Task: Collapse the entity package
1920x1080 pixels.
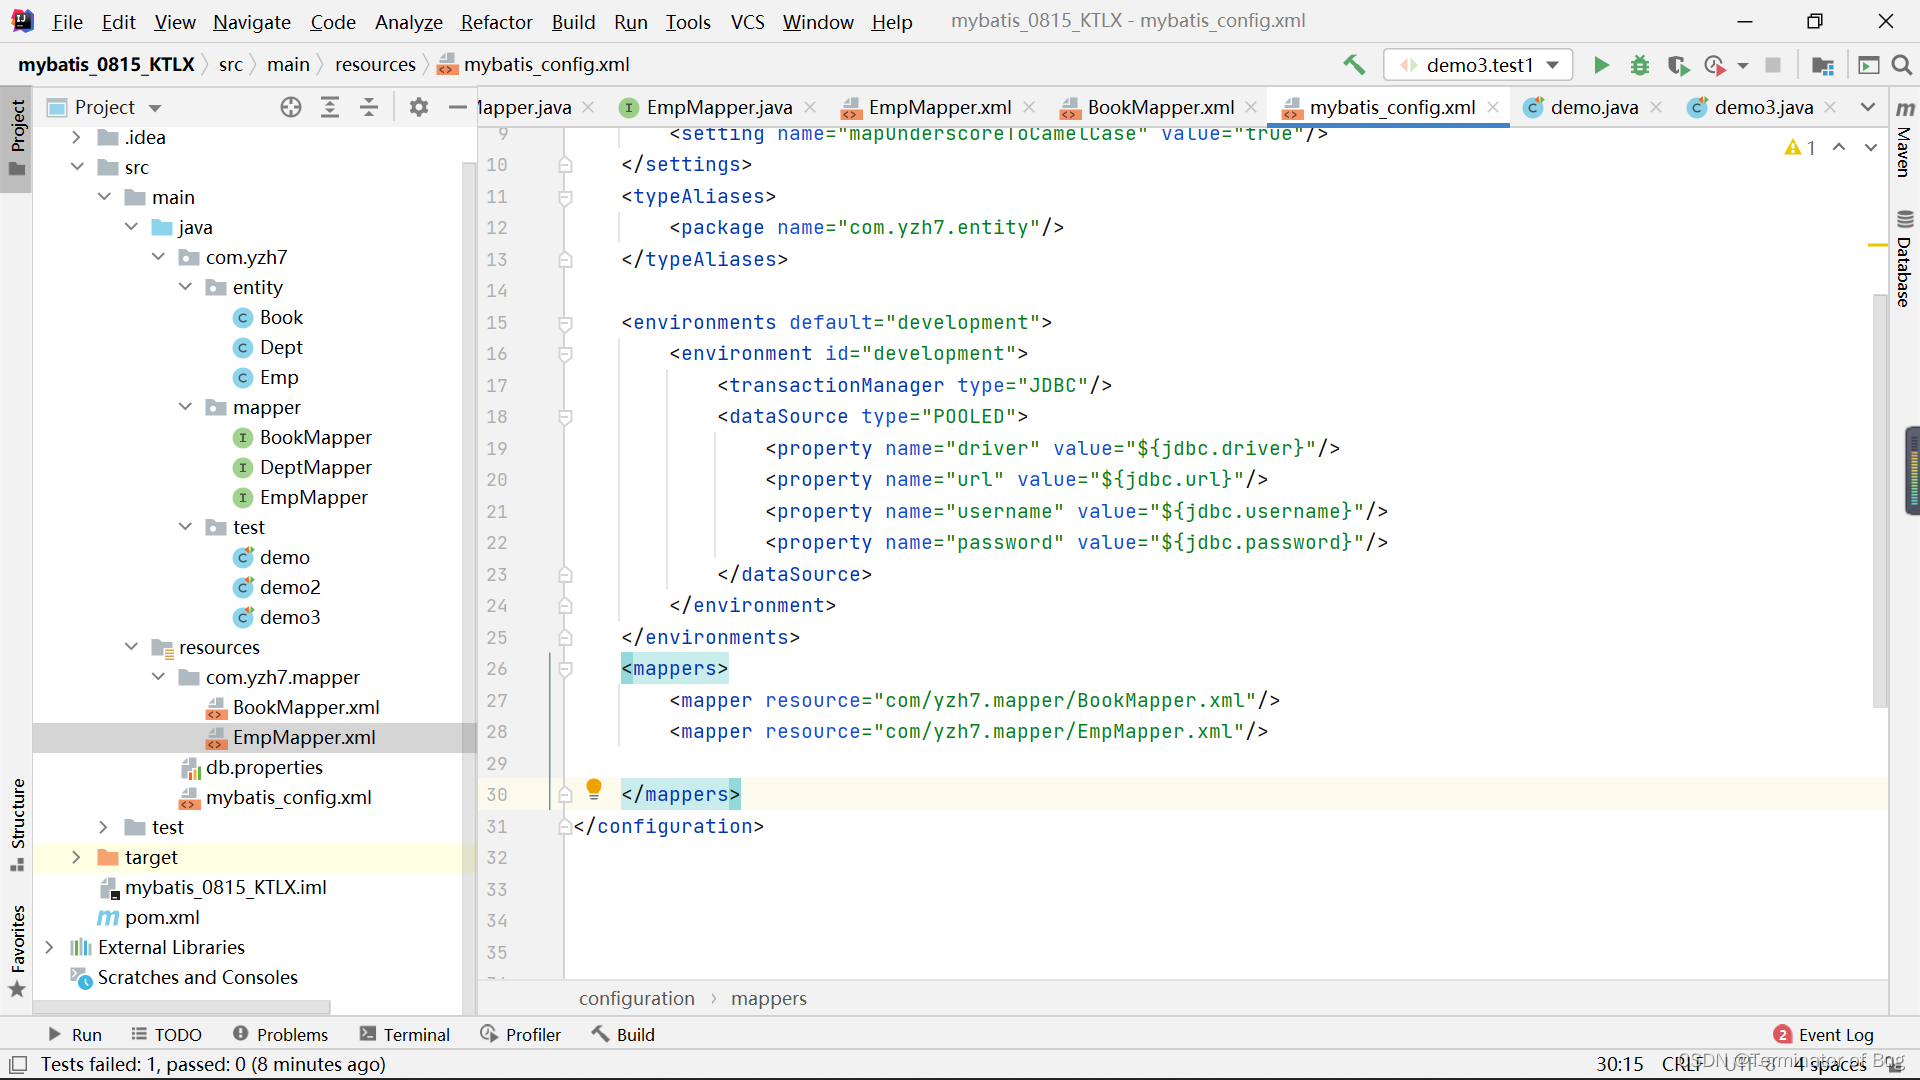Action: [x=185, y=287]
